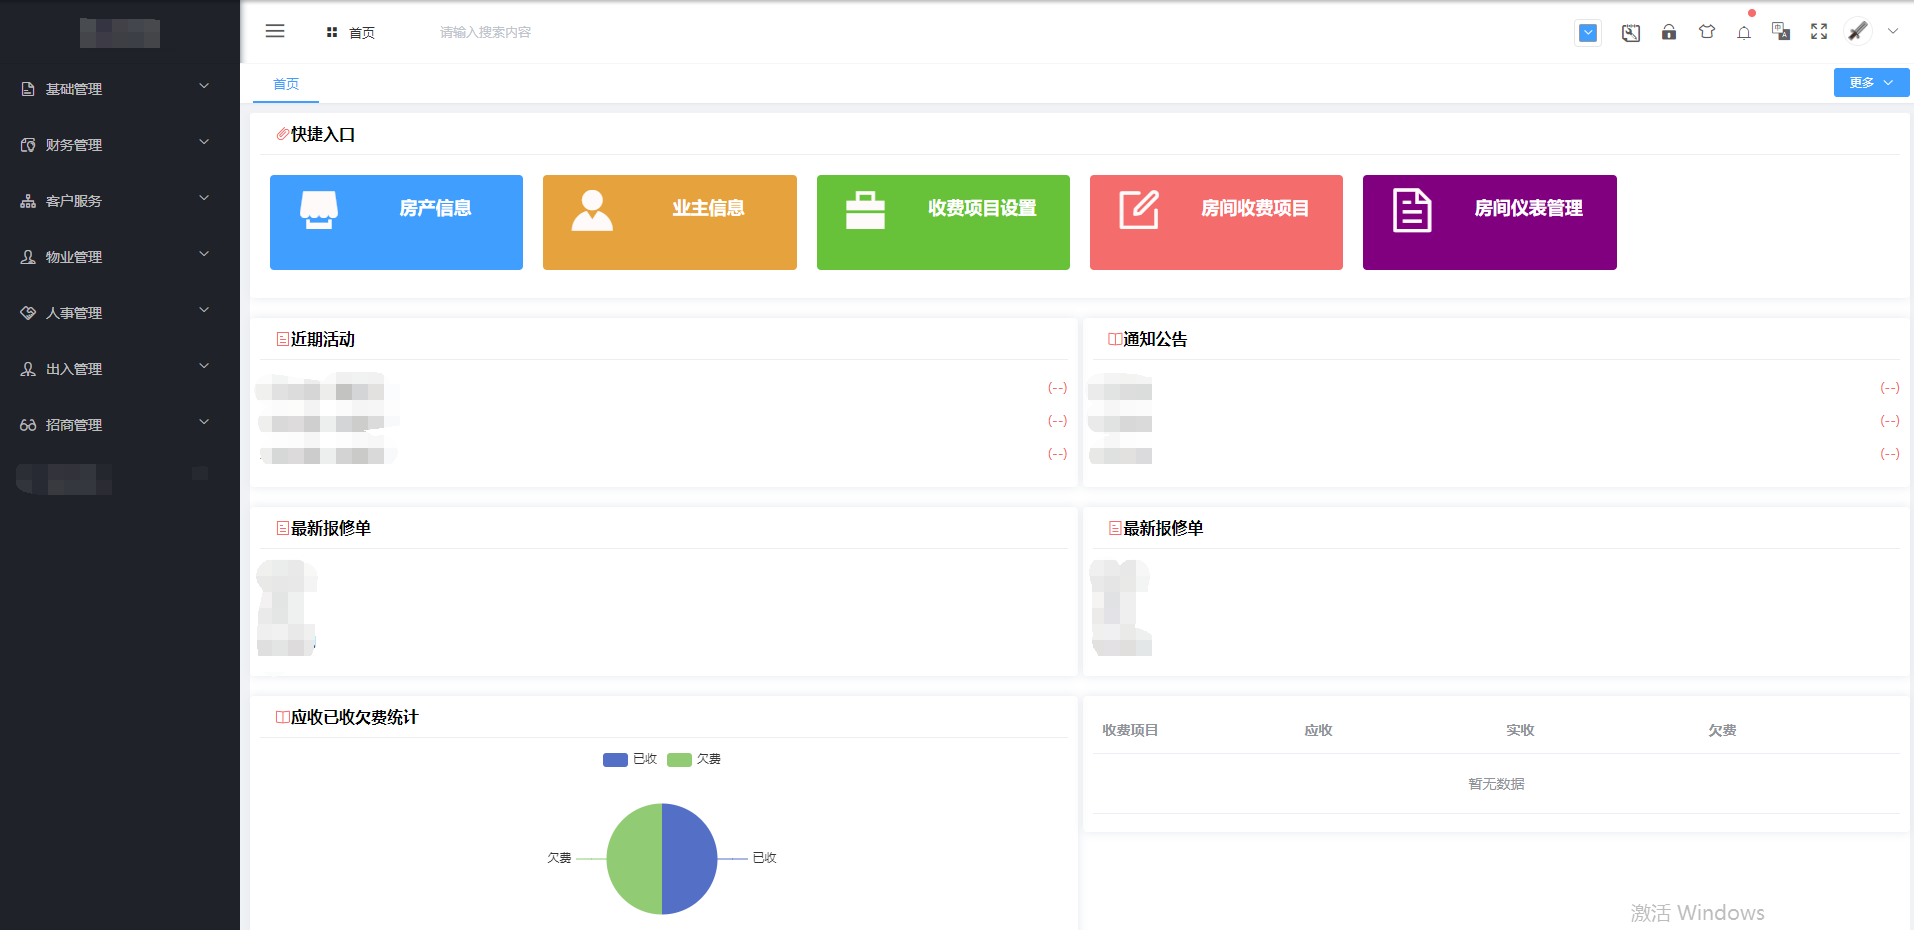This screenshot has width=1914, height=930.
Task: Click the sword user avatar
Action: tap(1858, 32)
